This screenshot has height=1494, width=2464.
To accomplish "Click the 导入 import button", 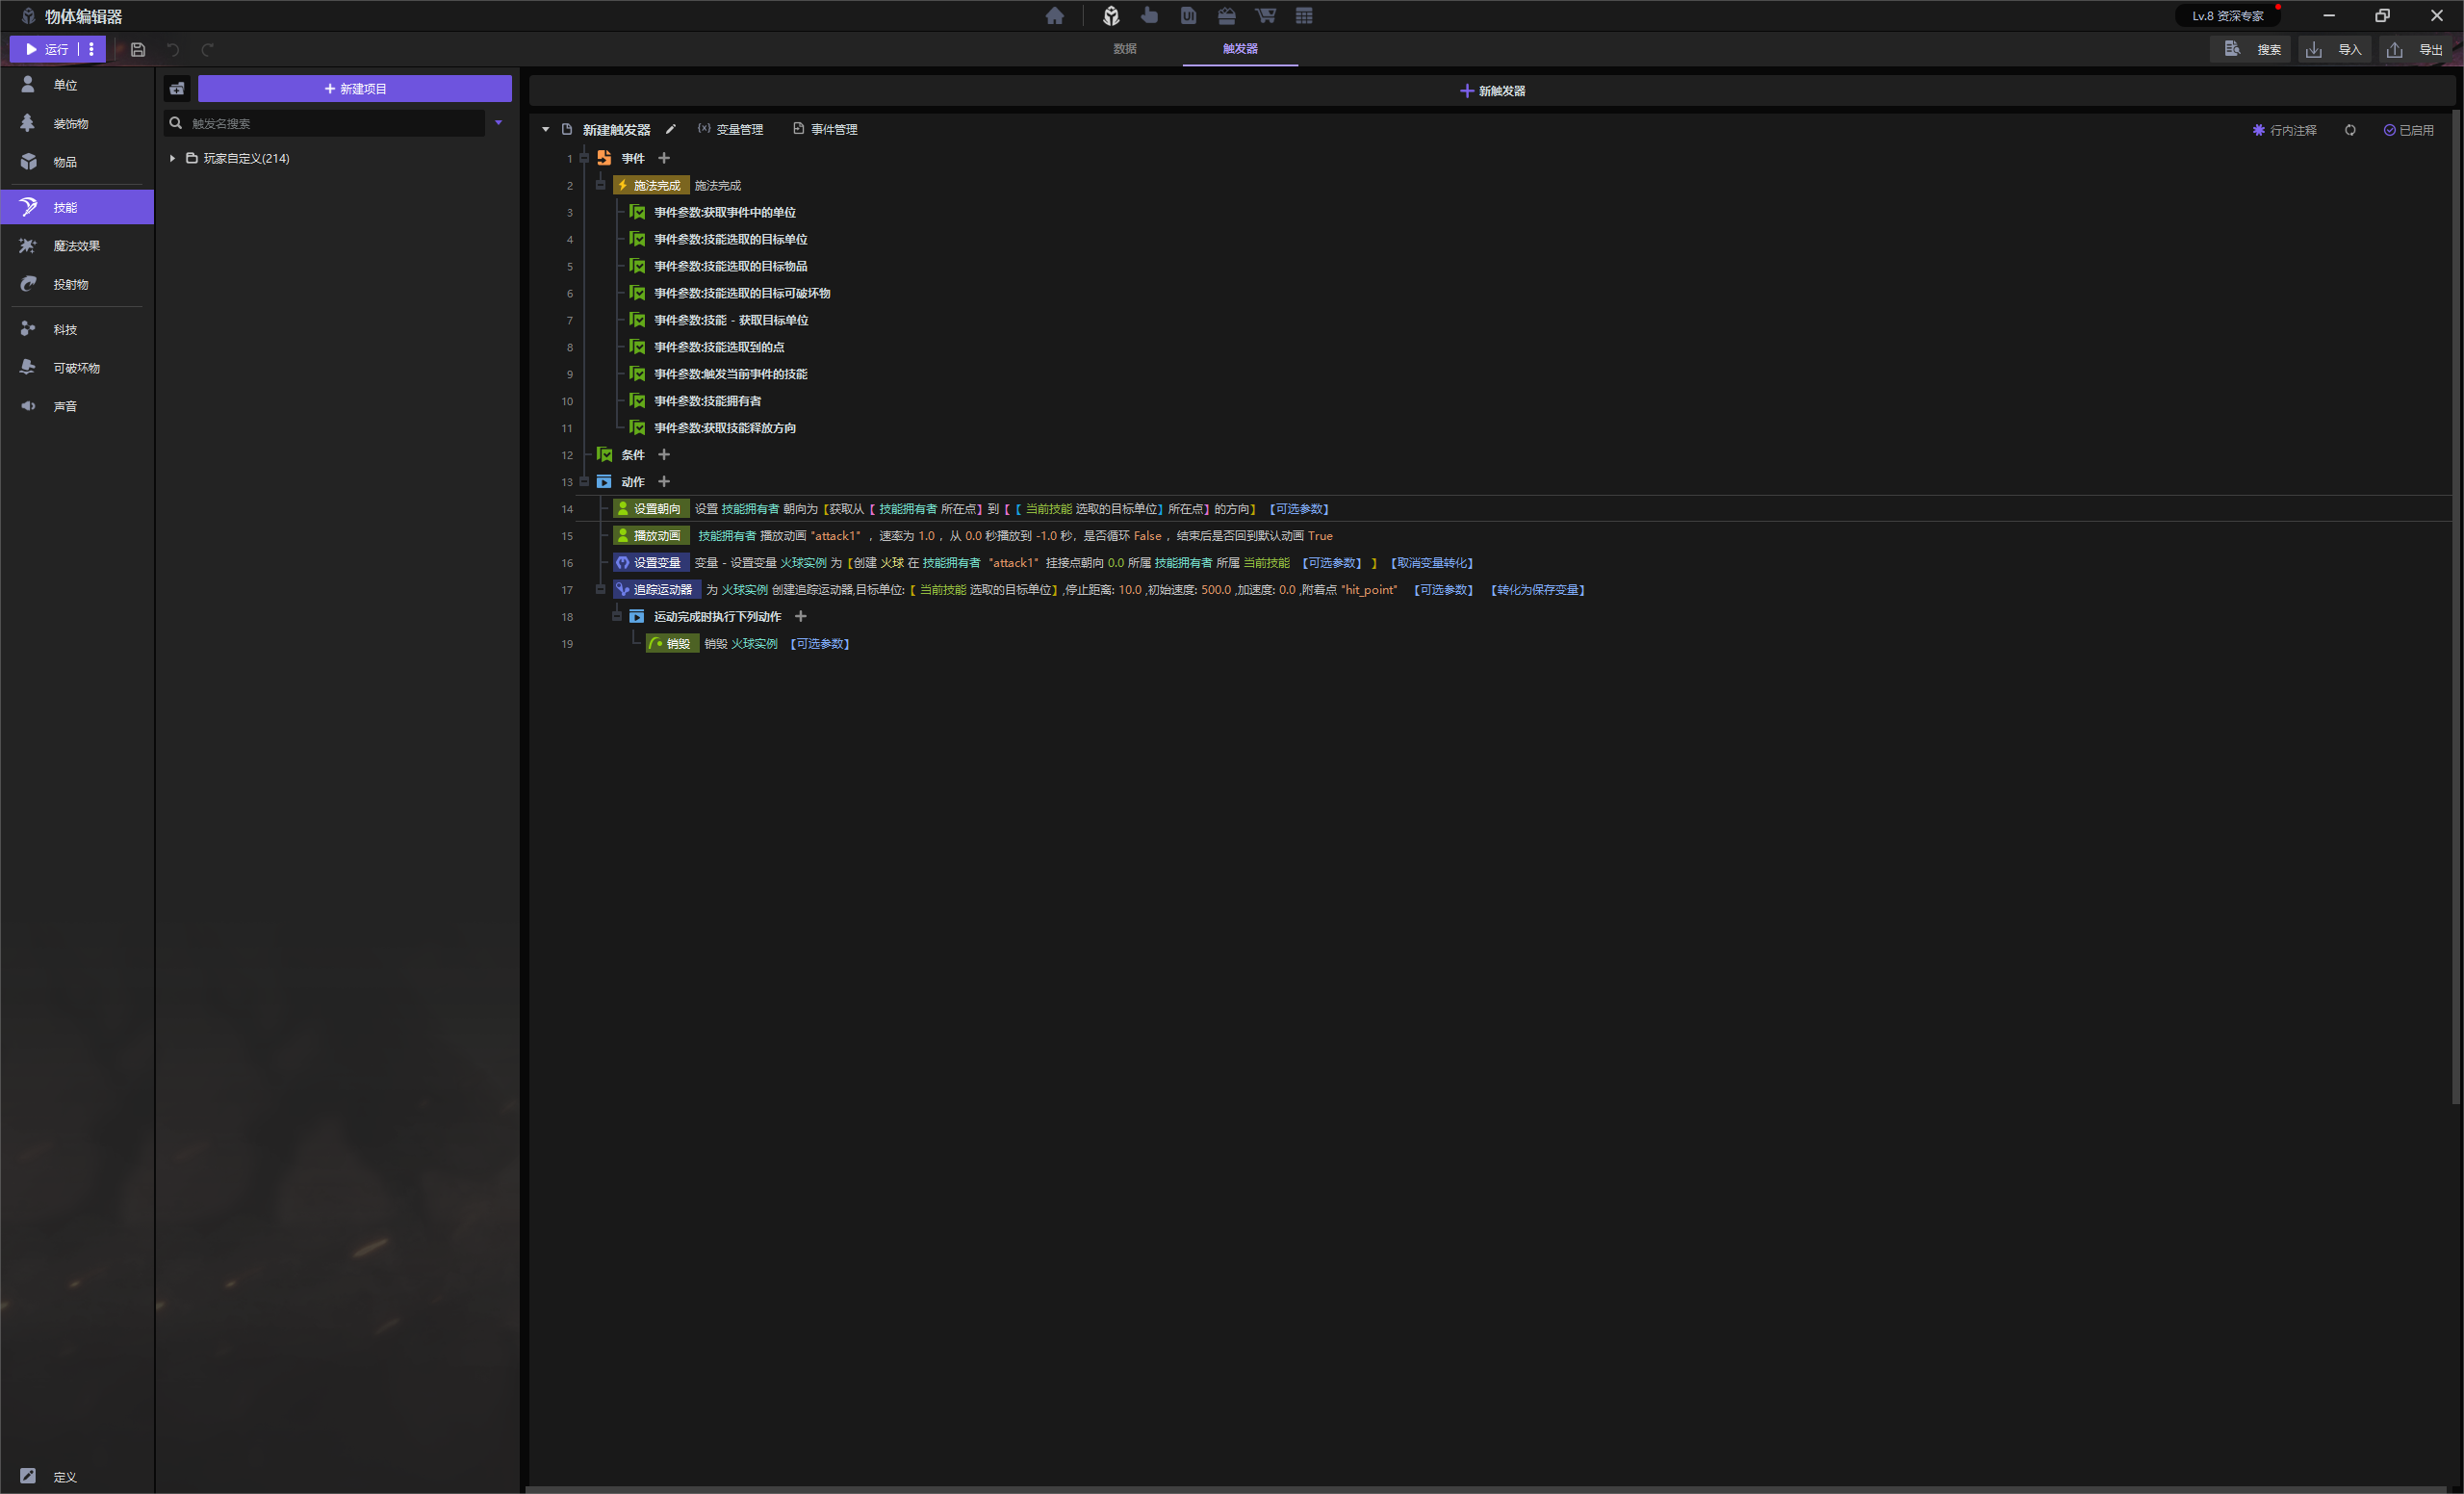I will coord(2333,49).
